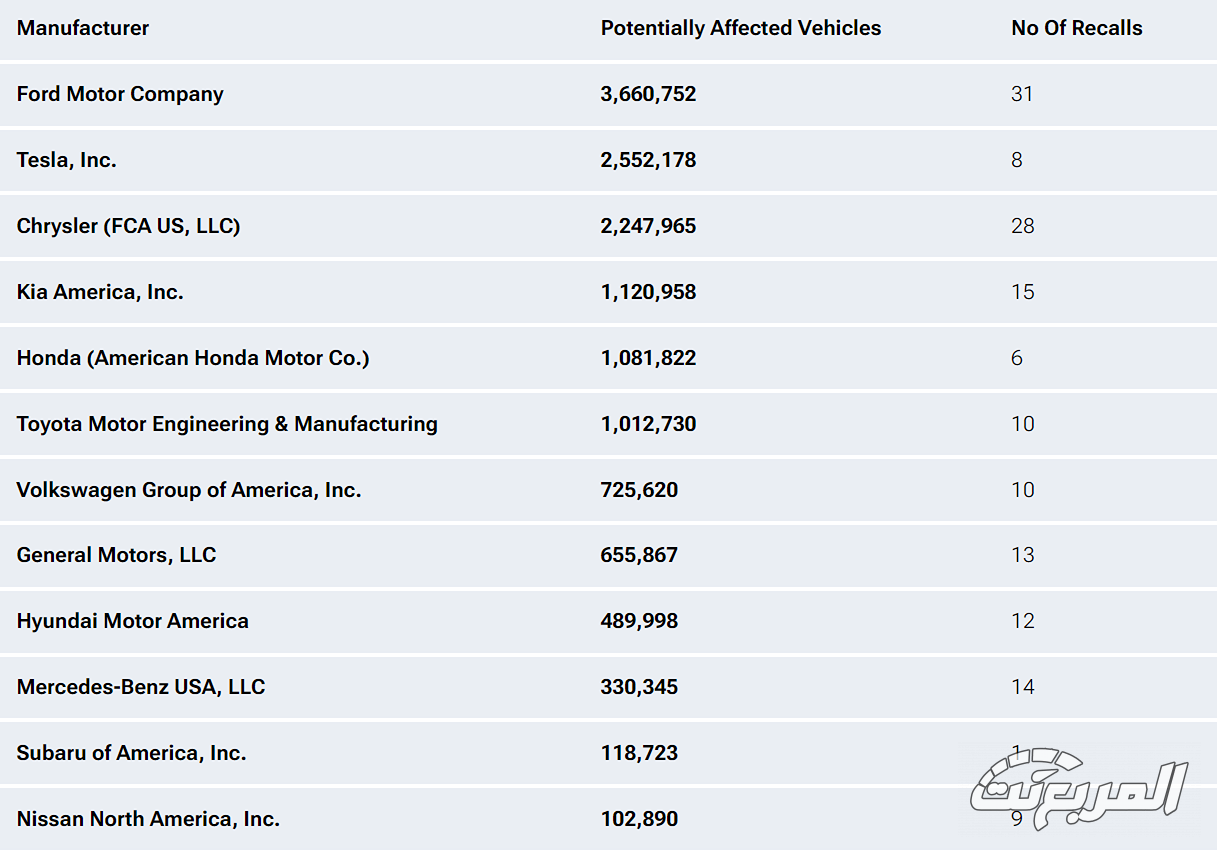
Task: Click the Chrysler (FCA US, LLC) cell
Action: [x=128, y=226]
